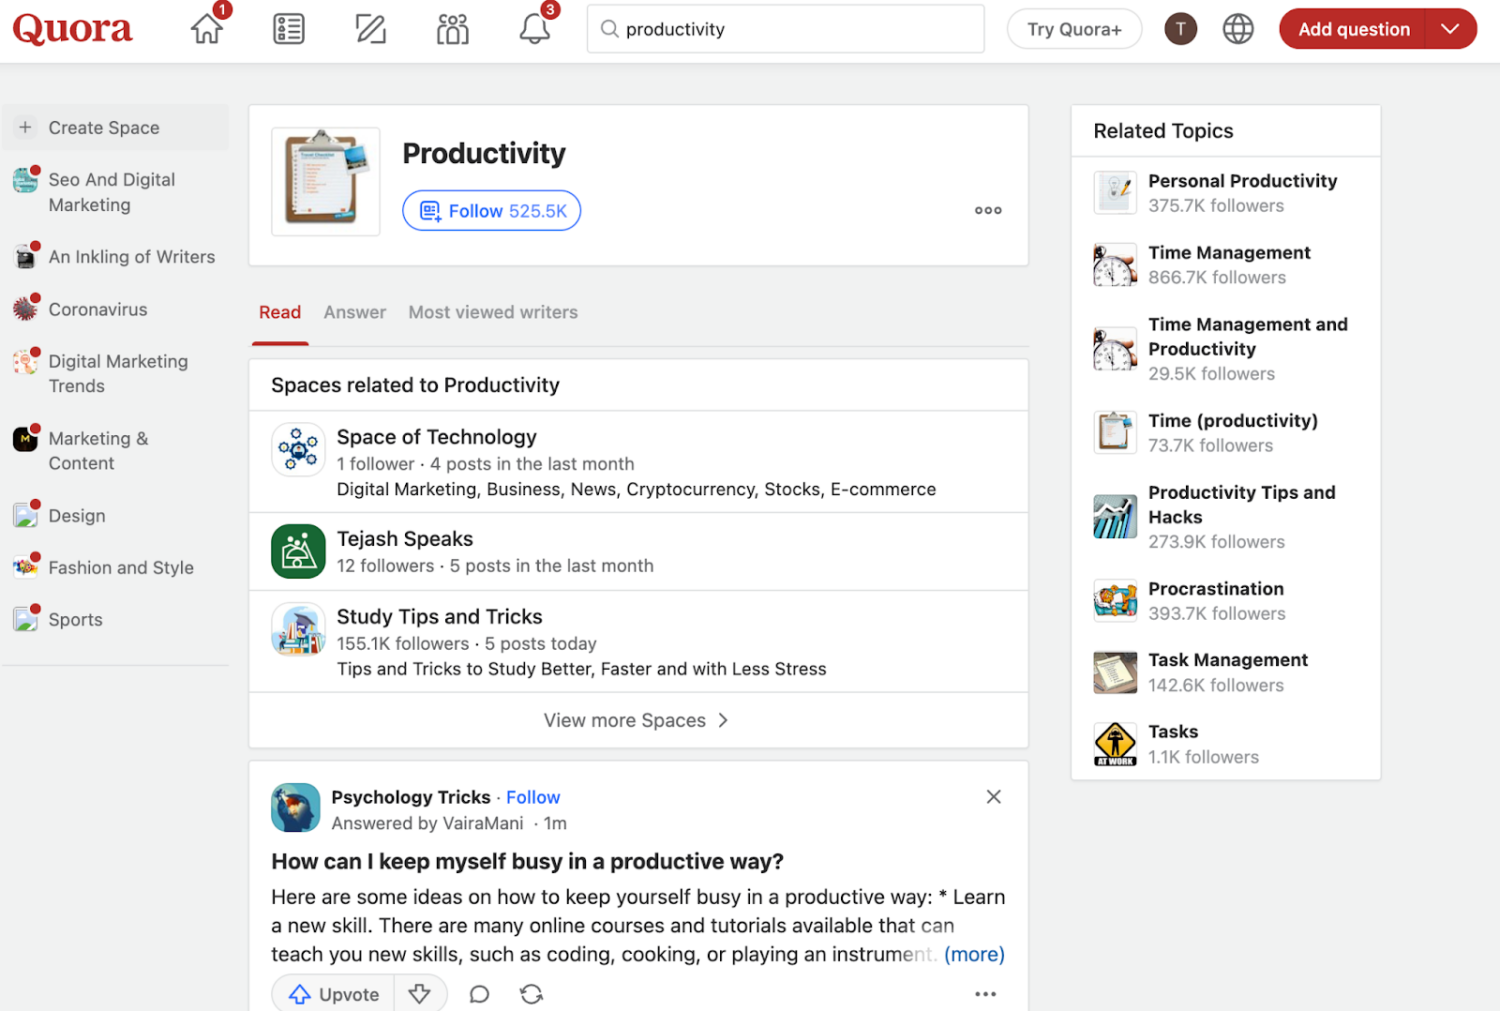
Task: Open the Space of Technology title
Action: 436,437
